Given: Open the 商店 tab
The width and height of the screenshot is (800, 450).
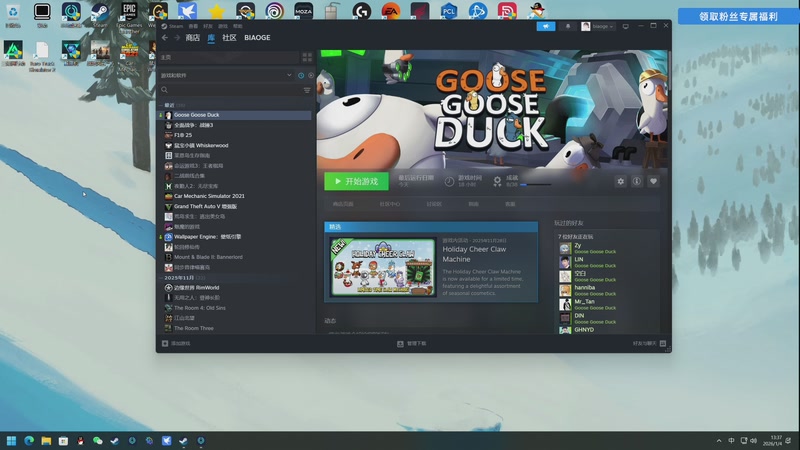Looking at the screenshot, I should pos(192,38).
